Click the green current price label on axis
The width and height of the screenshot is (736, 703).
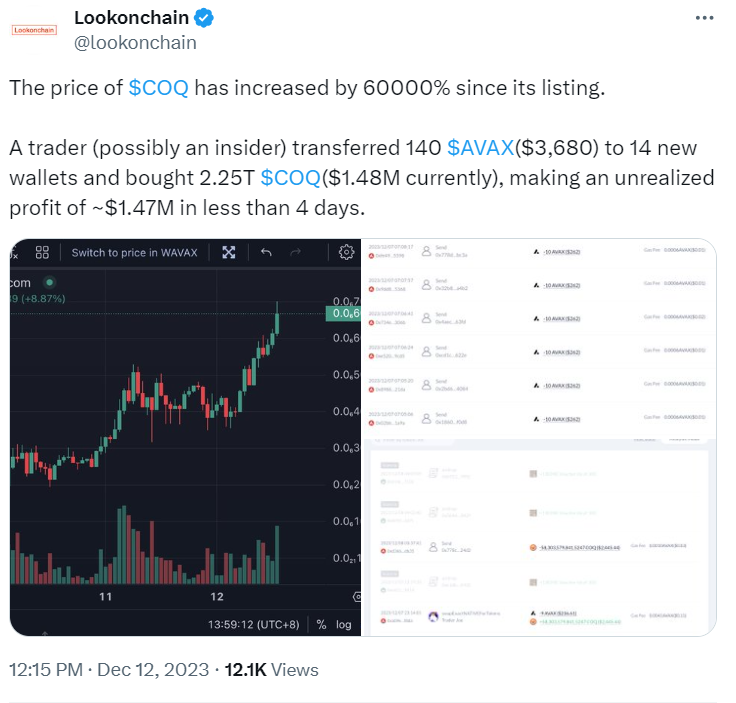pyautogui.click(x=343, y=313)
